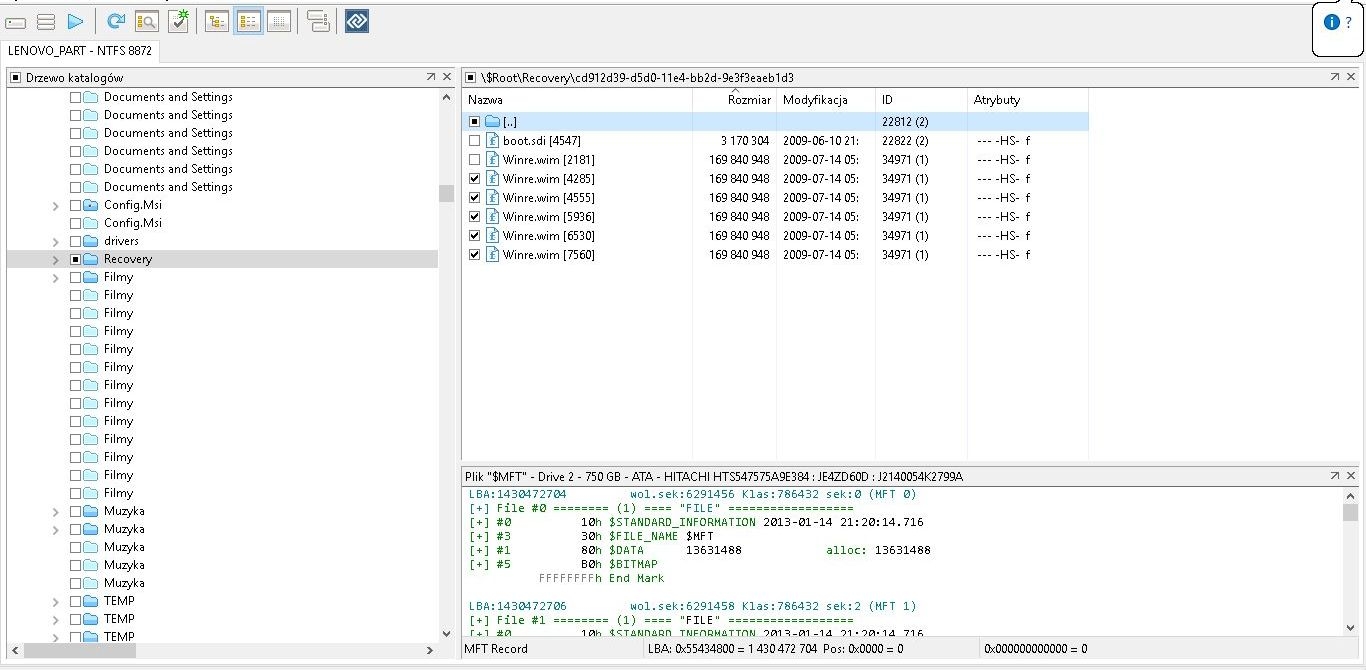
Task: Close the Drzewo katalogów panel
Action: click(x=446, y=77)
